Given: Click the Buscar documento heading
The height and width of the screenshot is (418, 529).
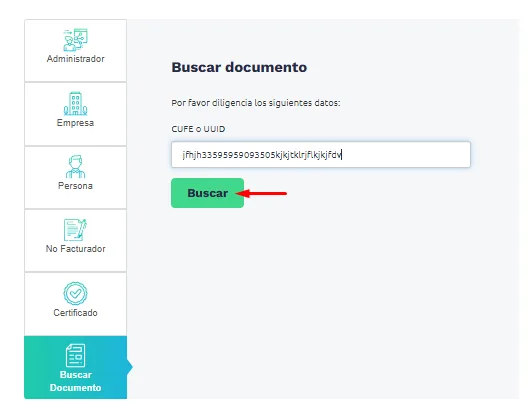Looking at the screenshot, I should [x=239, y=67].
